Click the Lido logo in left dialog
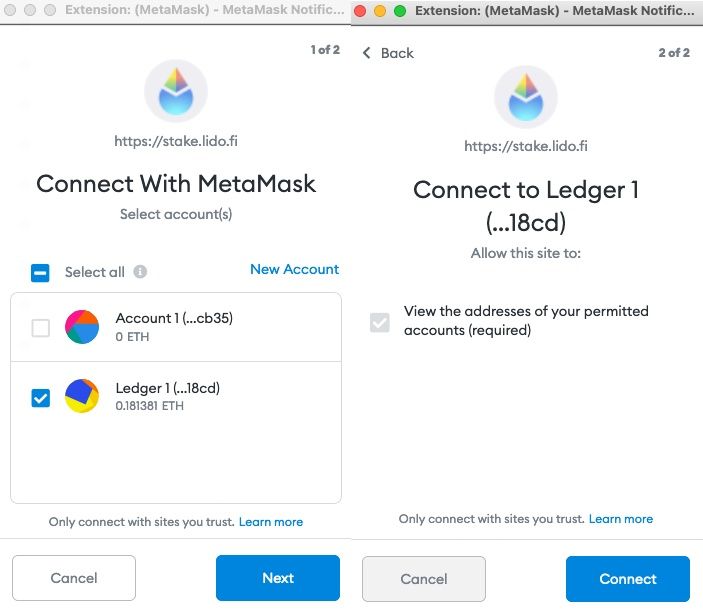The height and width of the screenshot is (610, 703). [176, 91]
